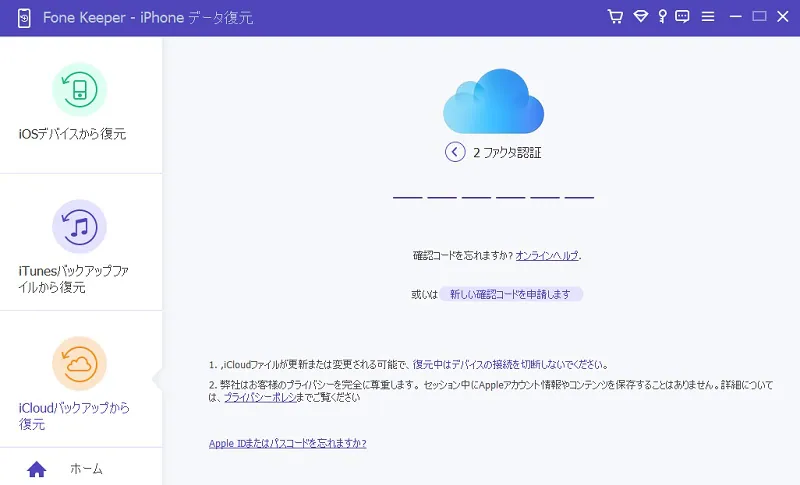The width and height of the screenshot is (800, 485).
Task: Open the shopping cart purchase icon
Action: click(x=615, y=17)
